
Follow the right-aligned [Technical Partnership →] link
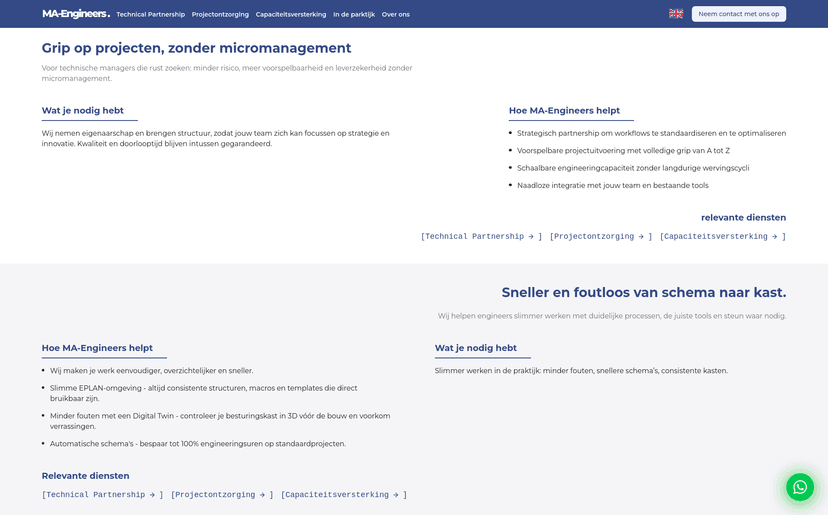tap(481, 237)
